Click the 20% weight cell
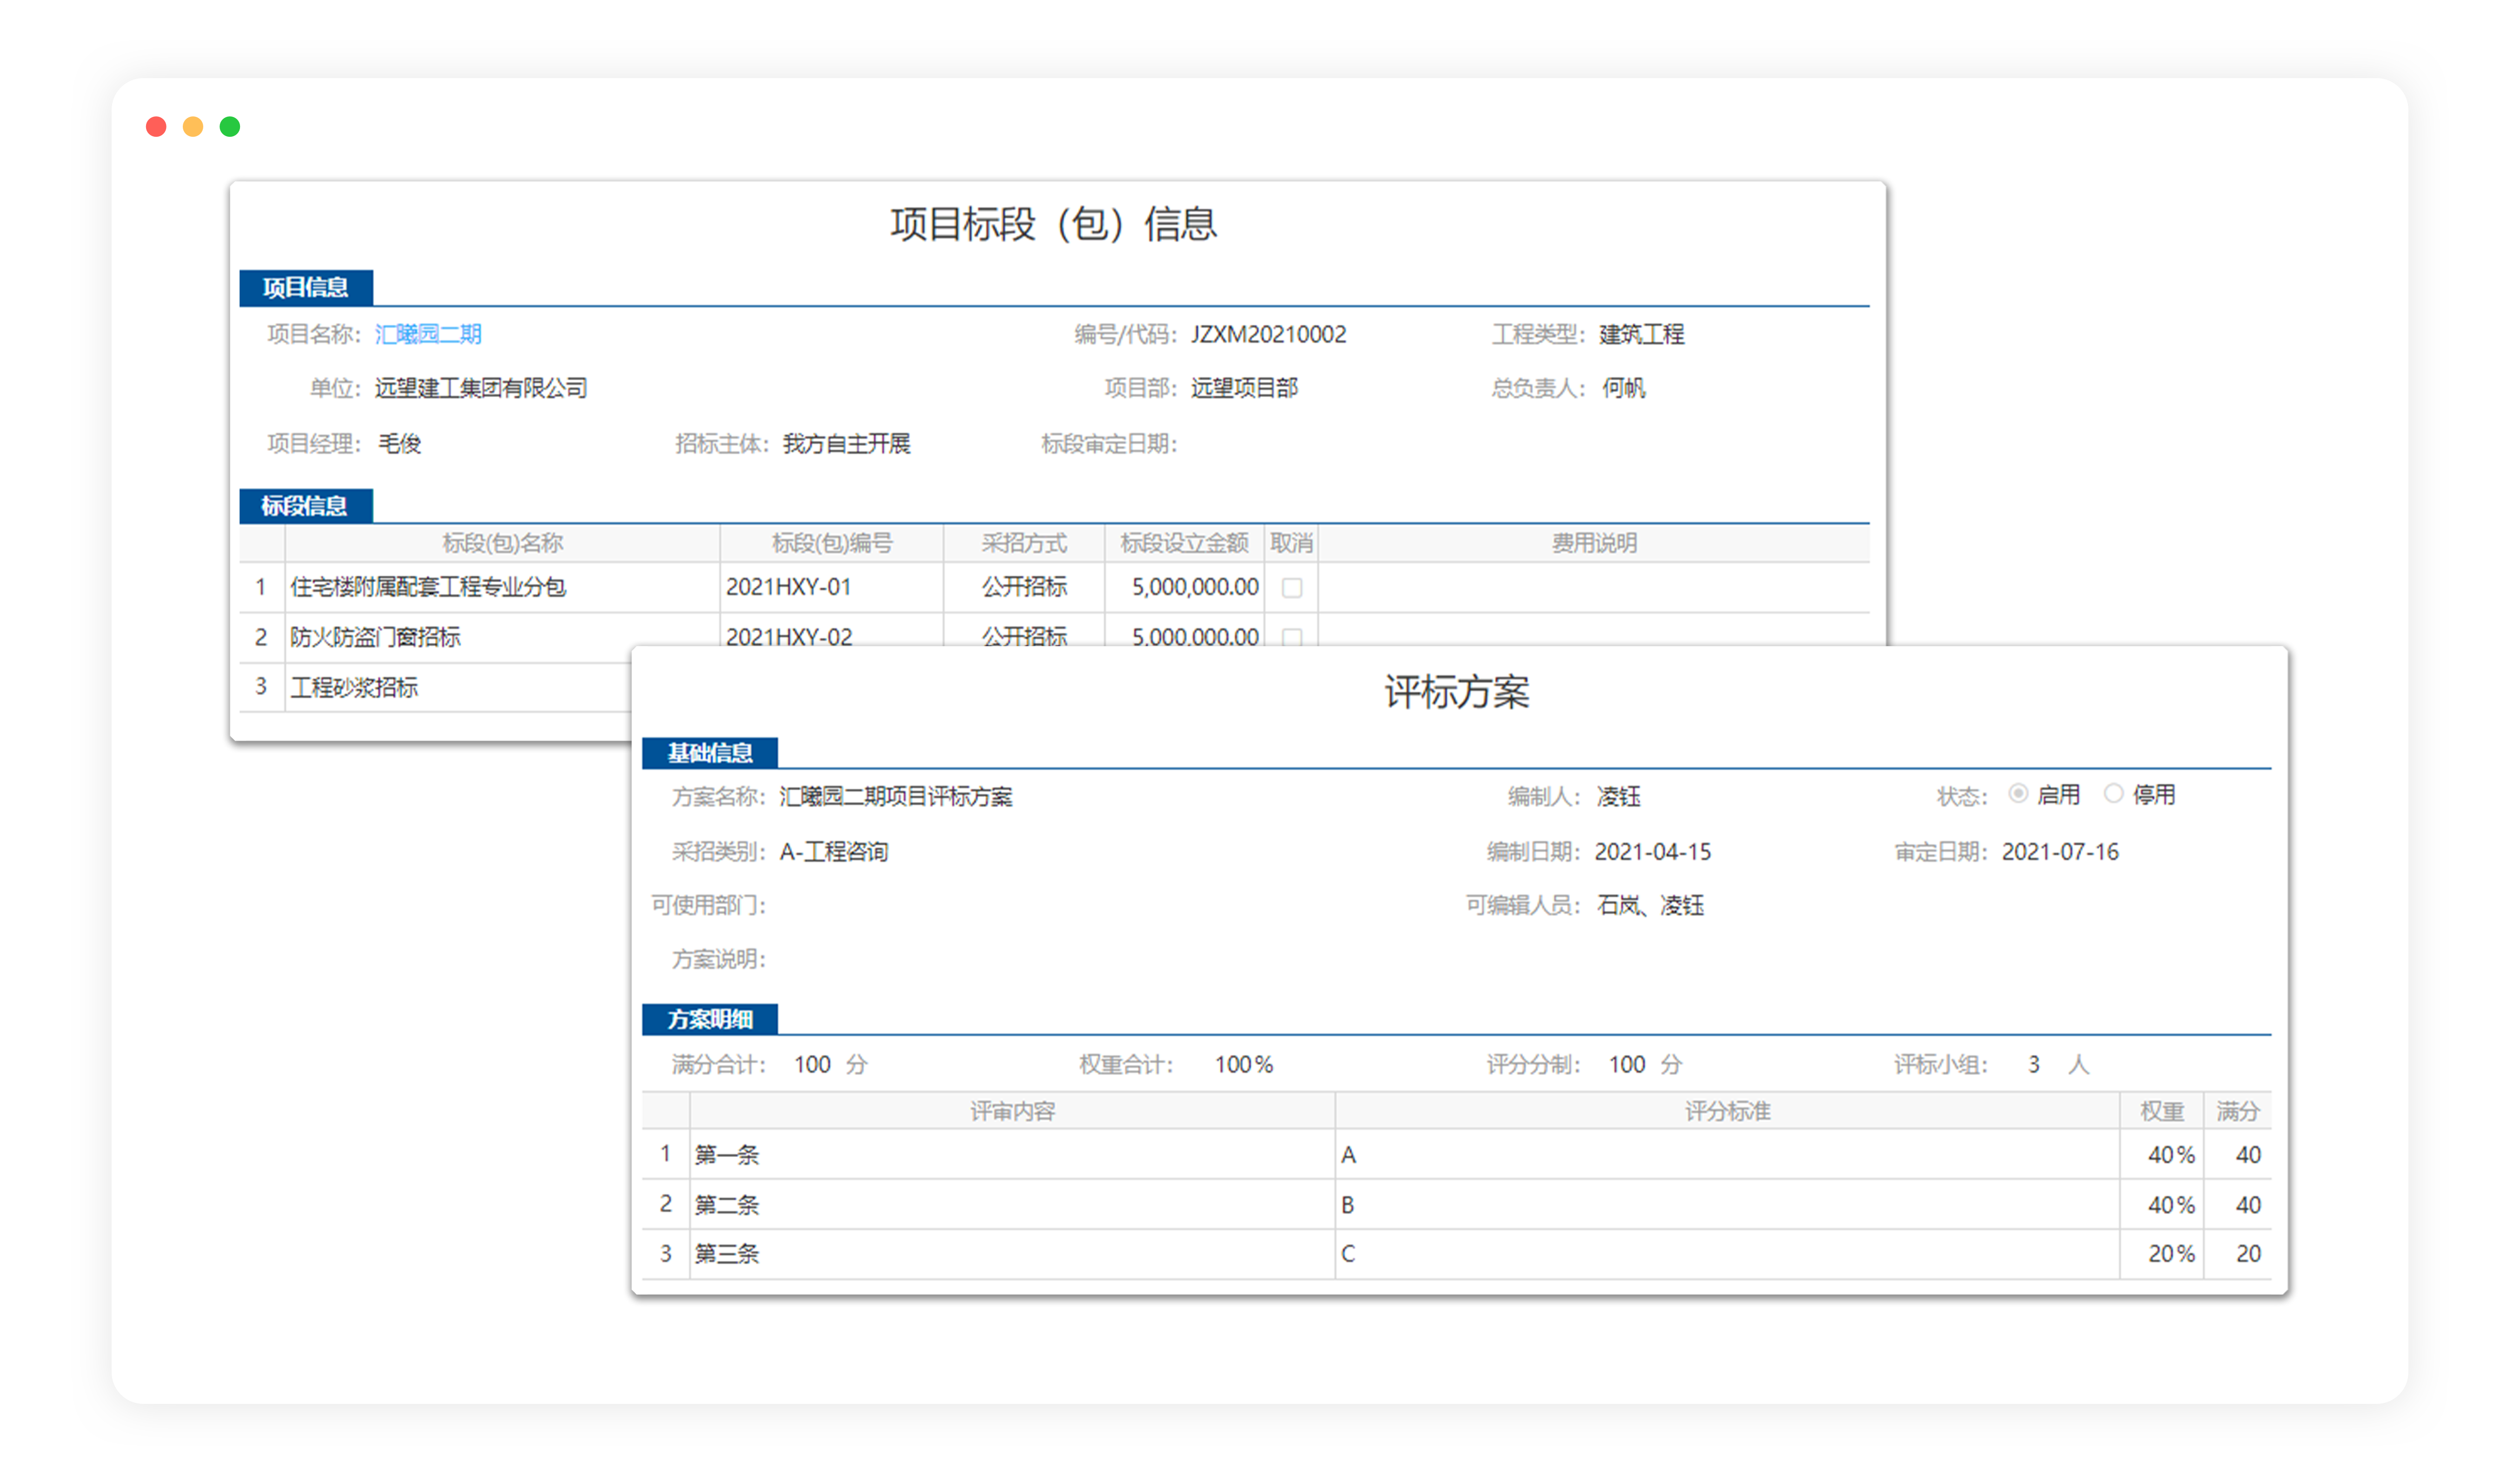This screenshot has width=2520, height=1482. [2162, 1254]
